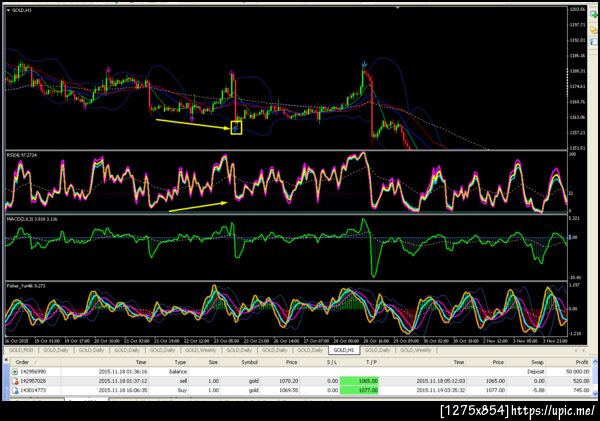The width and height of the screenshot is (600, 421).
Task: Click the green T/P cell 1077.00
Action: point(359,390)
